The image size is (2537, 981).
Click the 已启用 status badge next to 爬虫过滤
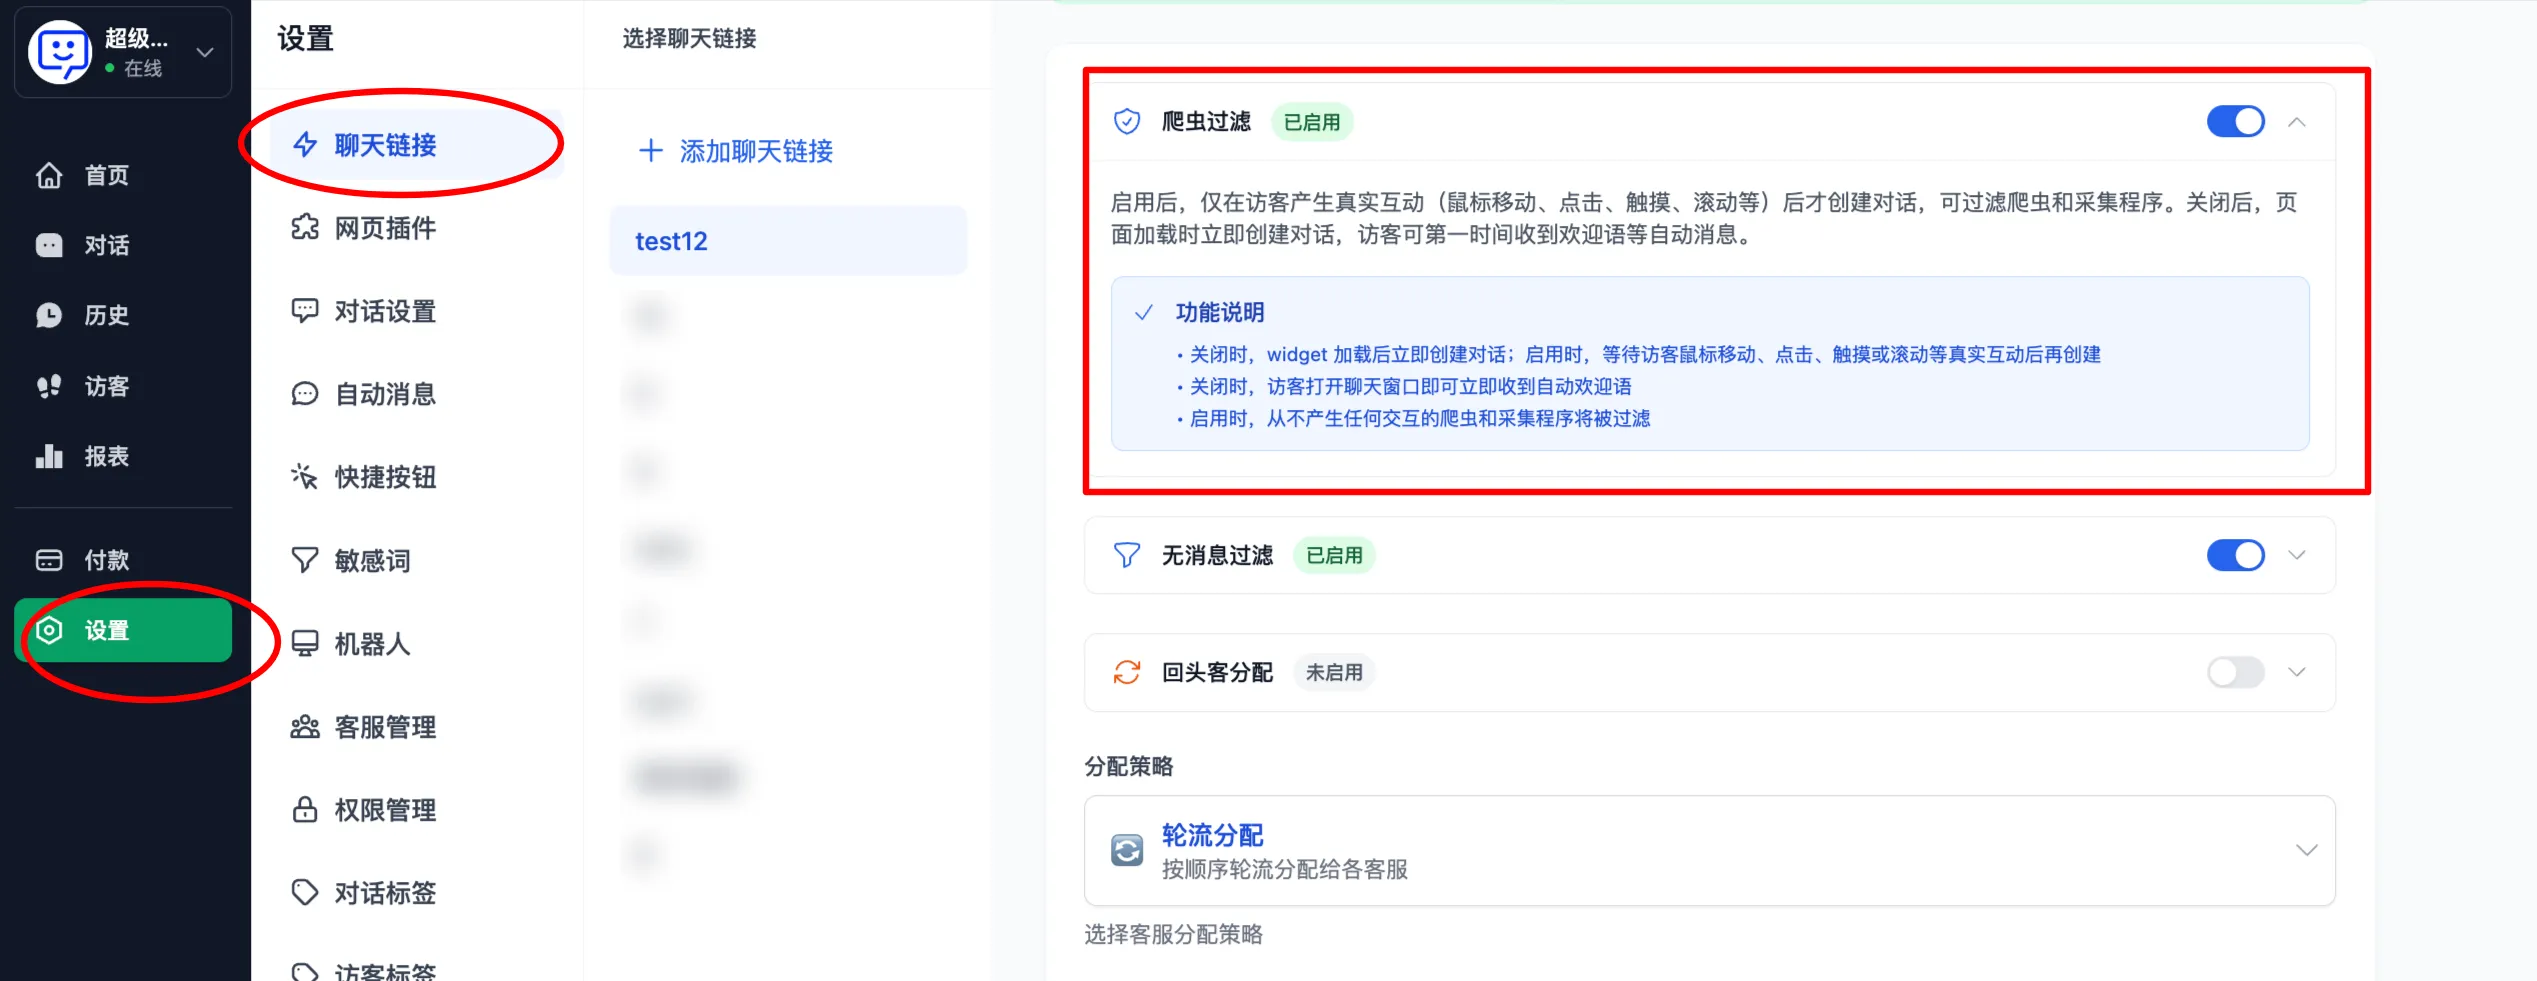(1311, 121)
